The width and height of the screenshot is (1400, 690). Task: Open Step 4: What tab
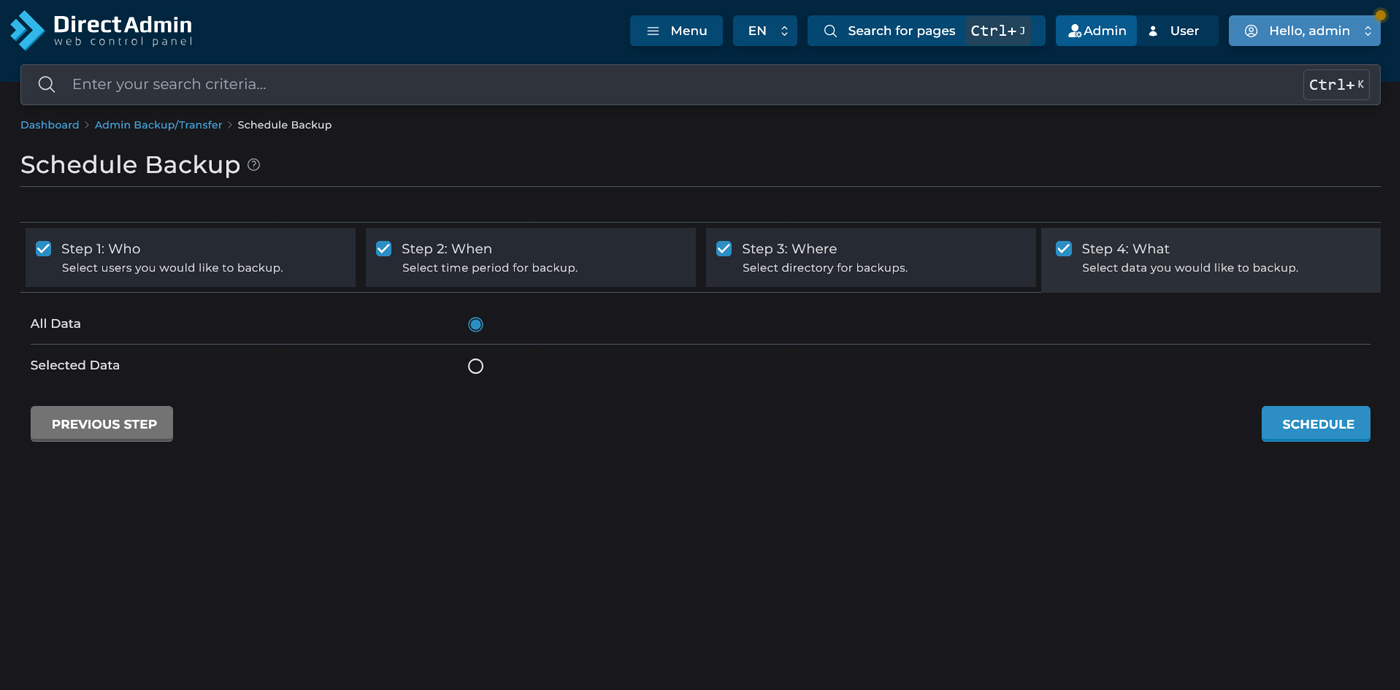pos(1210,258)
